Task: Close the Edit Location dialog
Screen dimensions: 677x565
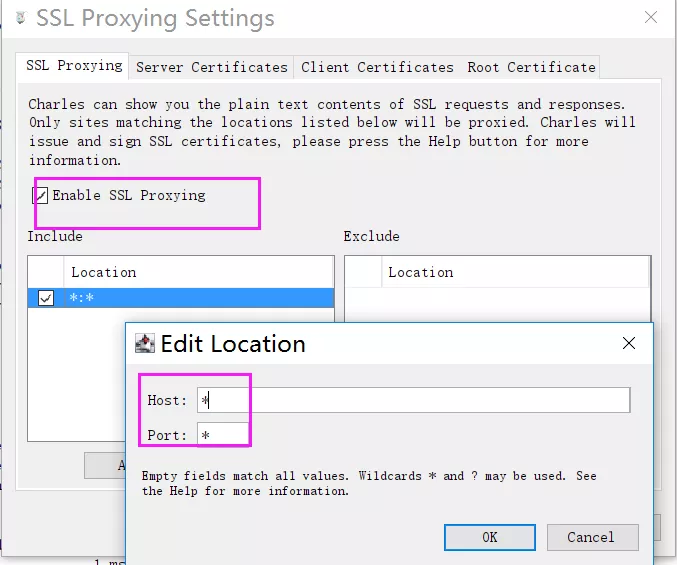Action: (x=629, y=344)
